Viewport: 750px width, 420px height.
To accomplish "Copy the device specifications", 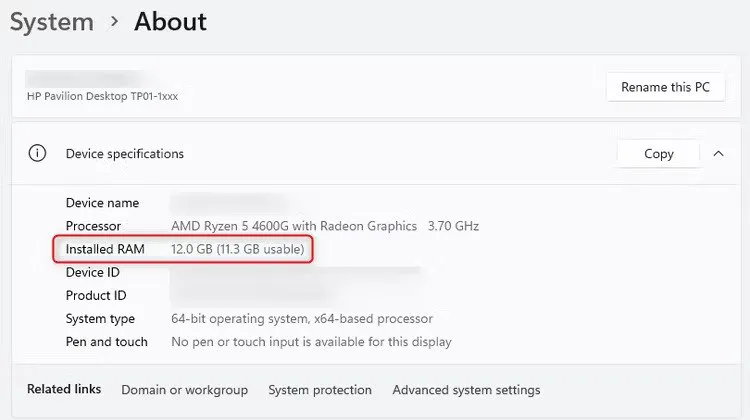I will click(658, 154).
